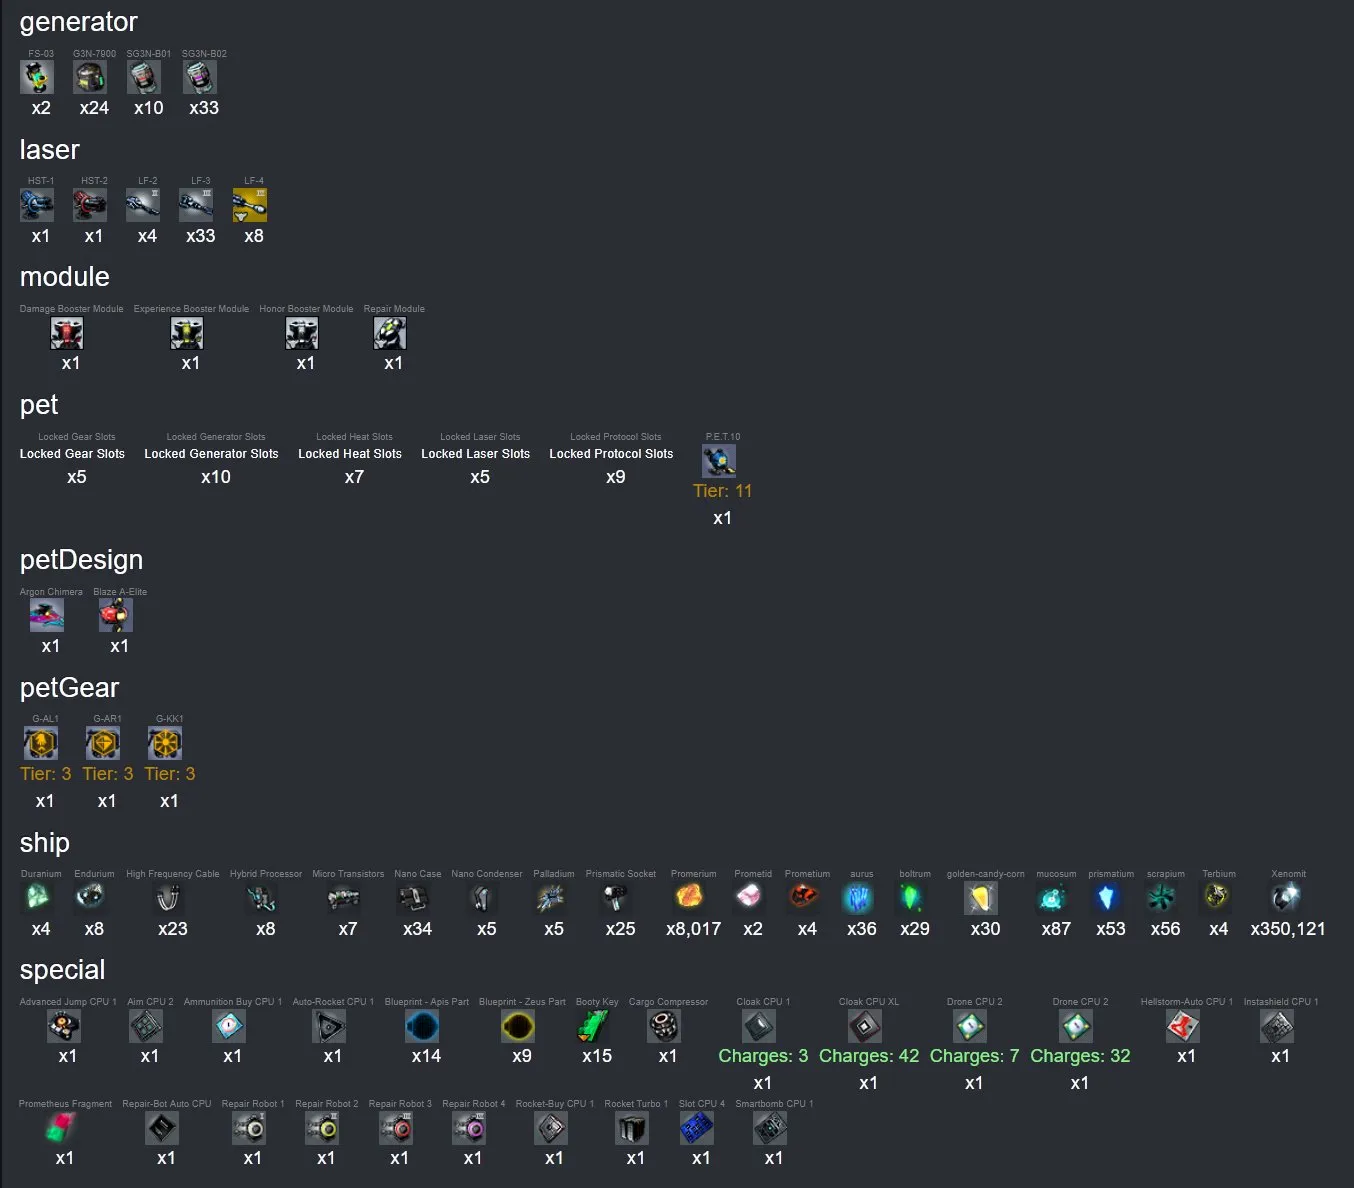Select the Advanced Jump CPU 1 icon
This screenshot has height=1188, width=1354.
(x=64, y=1026)
